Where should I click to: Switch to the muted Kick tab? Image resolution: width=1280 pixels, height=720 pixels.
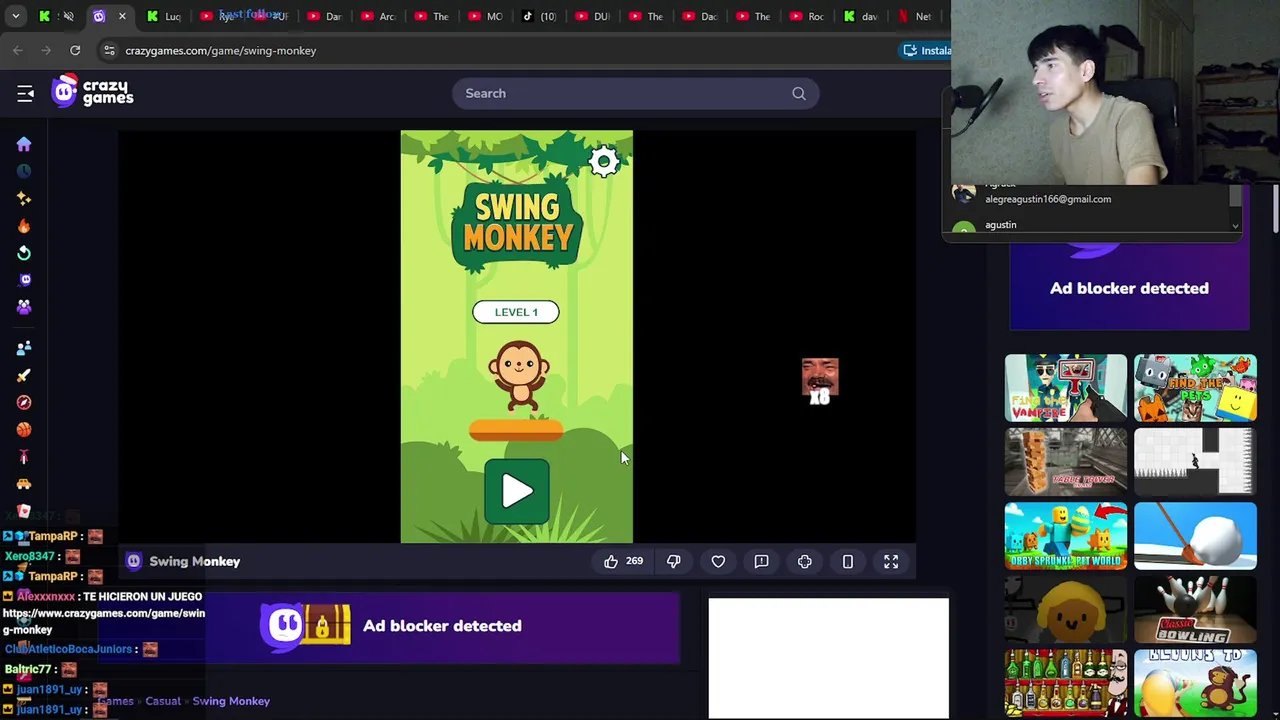click(x=56, y=16)
